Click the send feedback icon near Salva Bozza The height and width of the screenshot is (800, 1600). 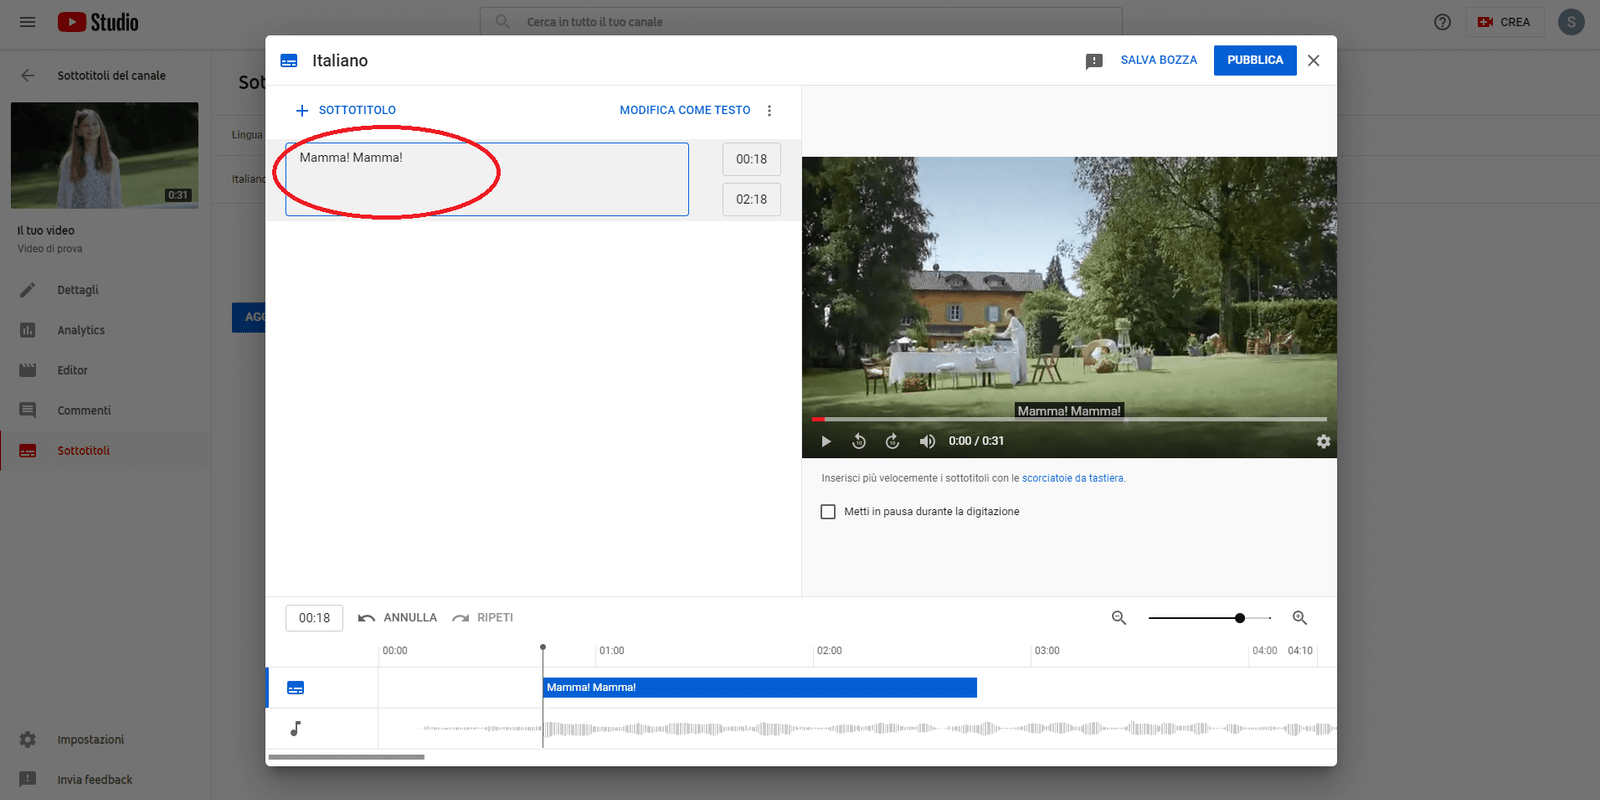pos(1094,61)
